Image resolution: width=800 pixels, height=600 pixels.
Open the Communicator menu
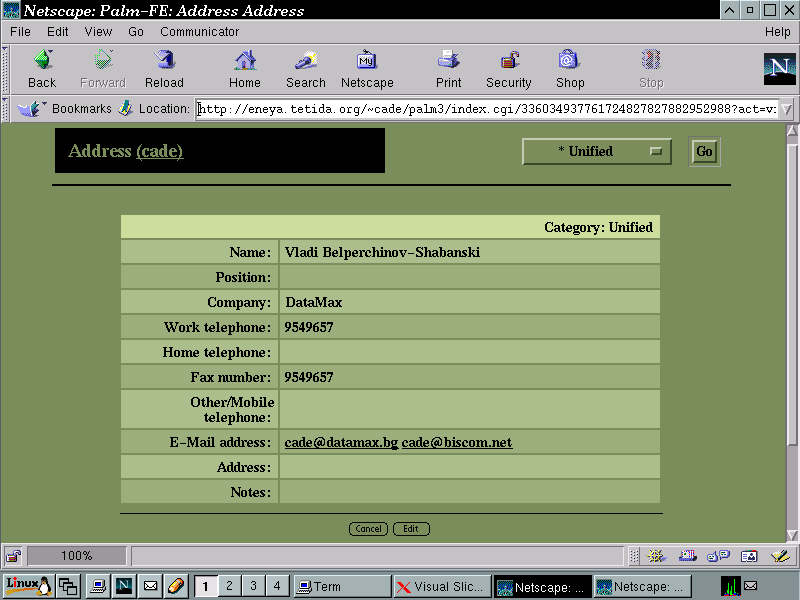pos(199,32)
